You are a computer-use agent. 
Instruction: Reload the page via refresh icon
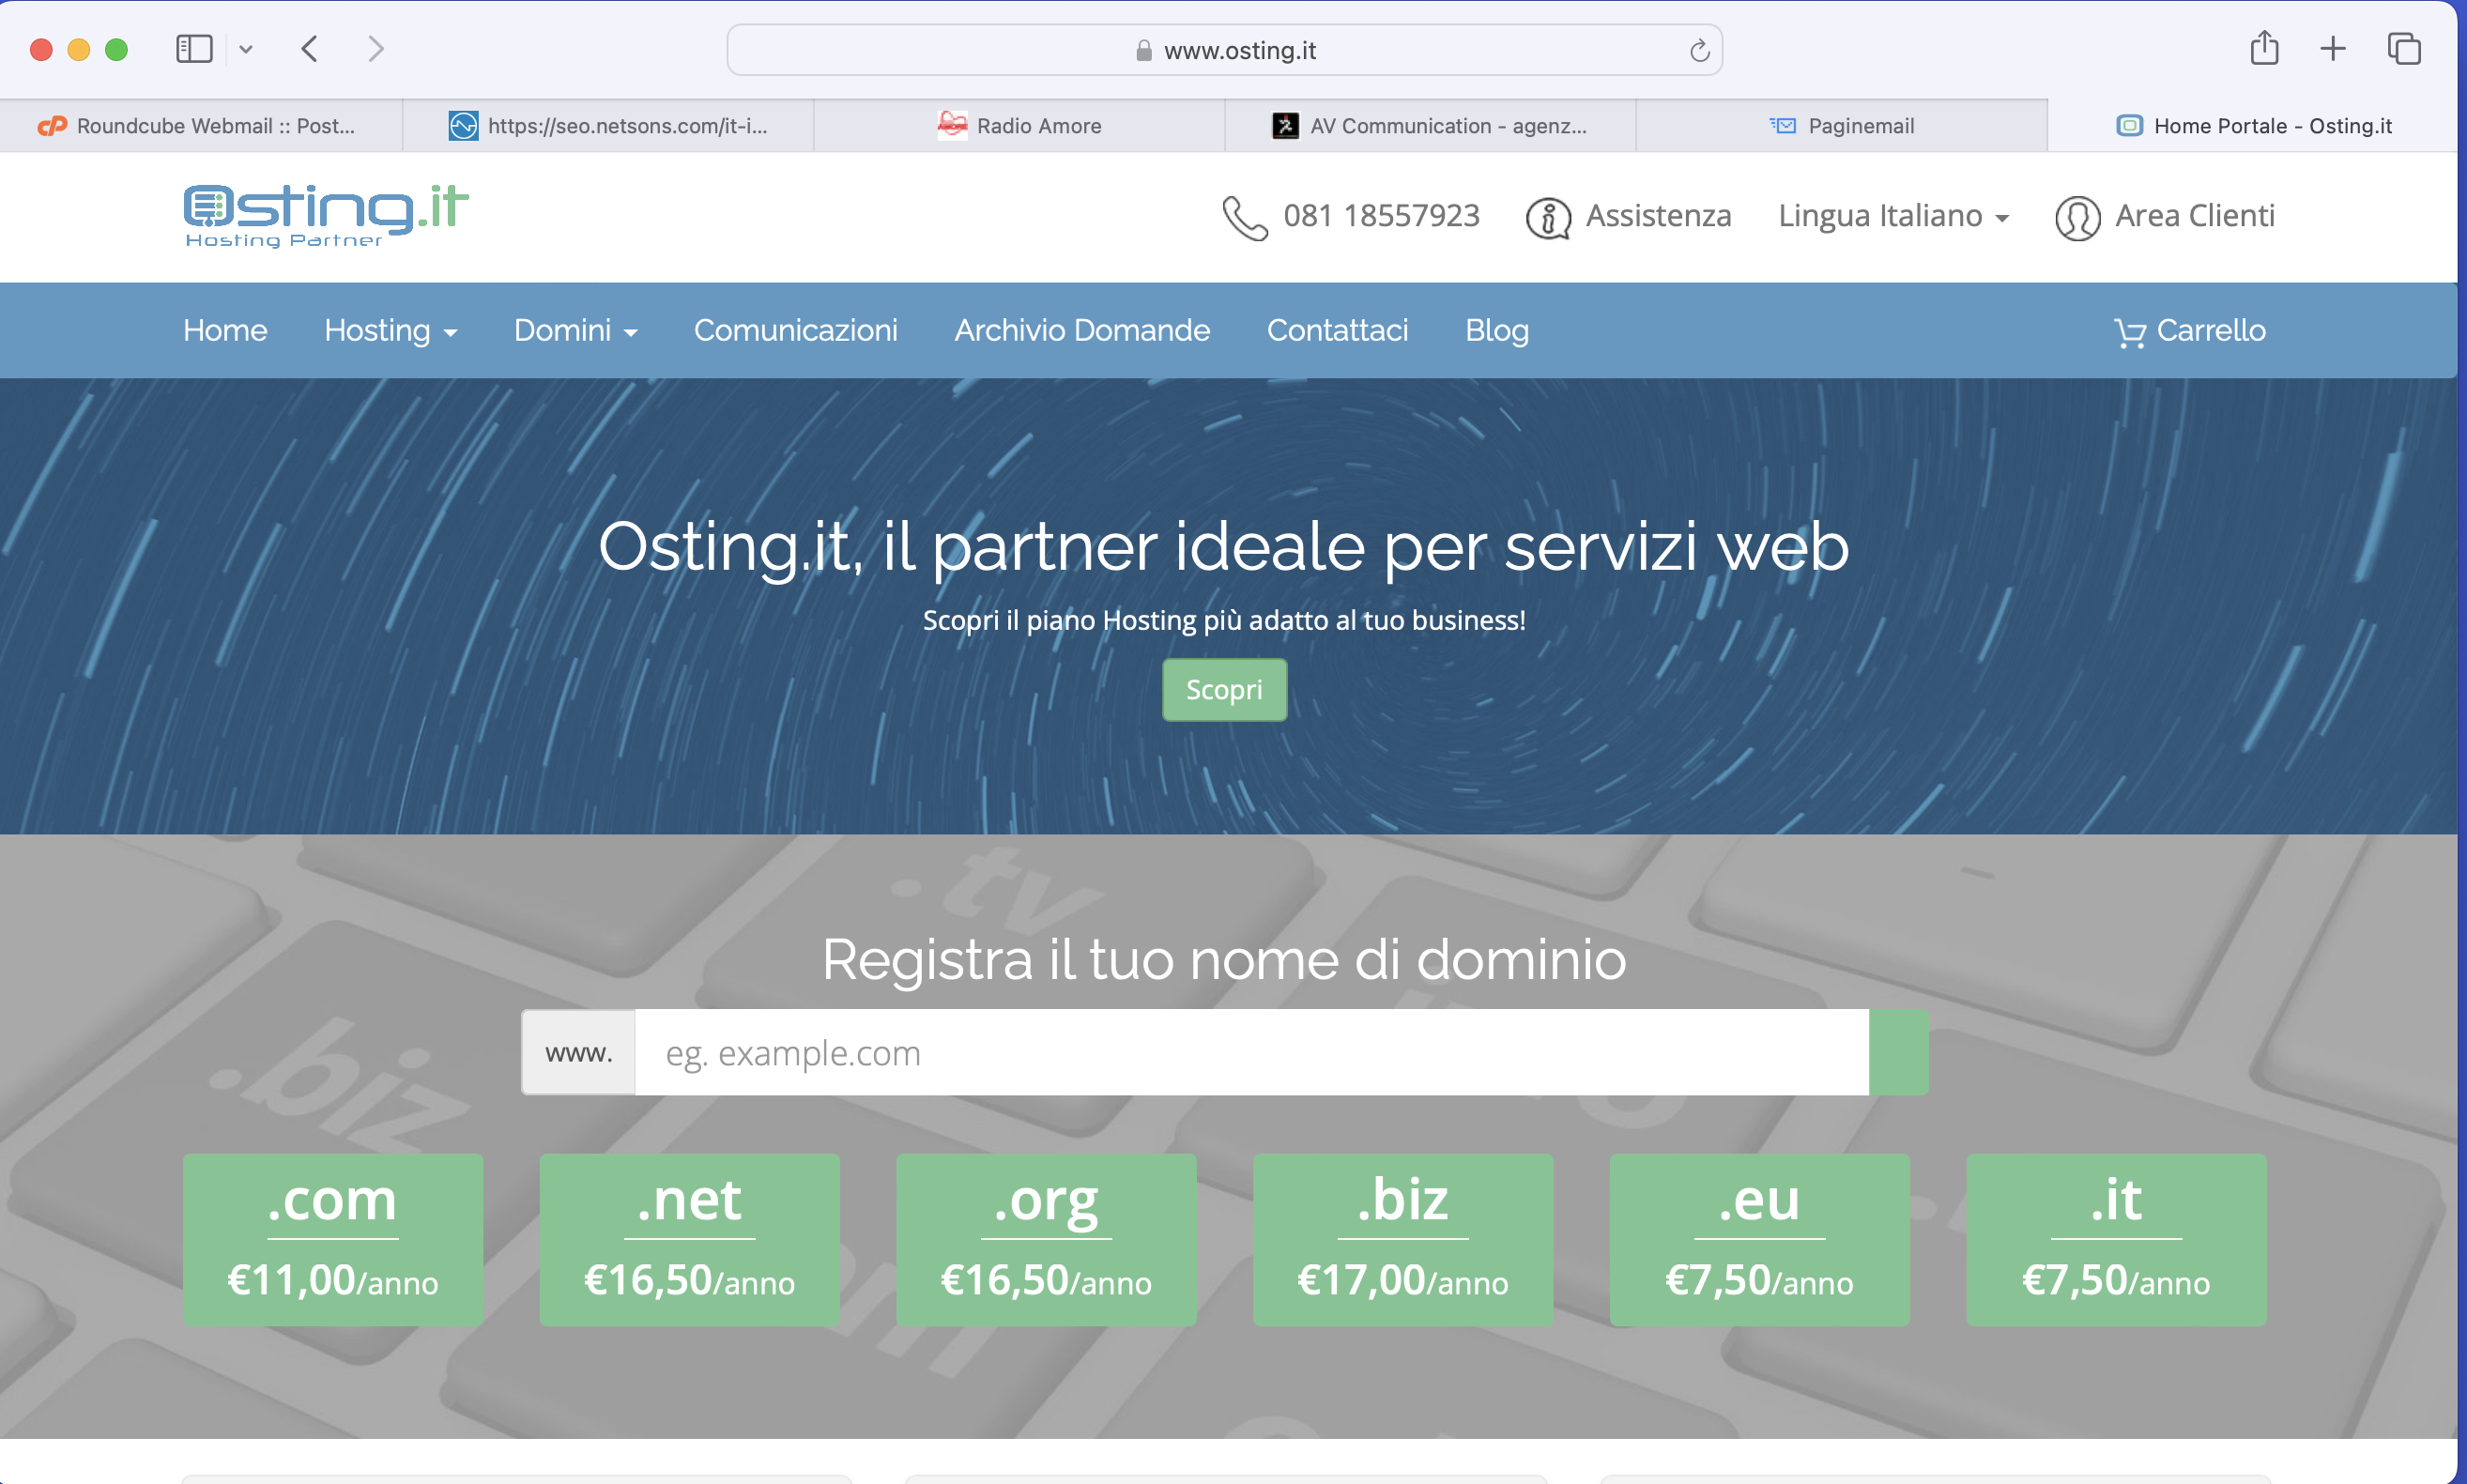click(1699, 50)
